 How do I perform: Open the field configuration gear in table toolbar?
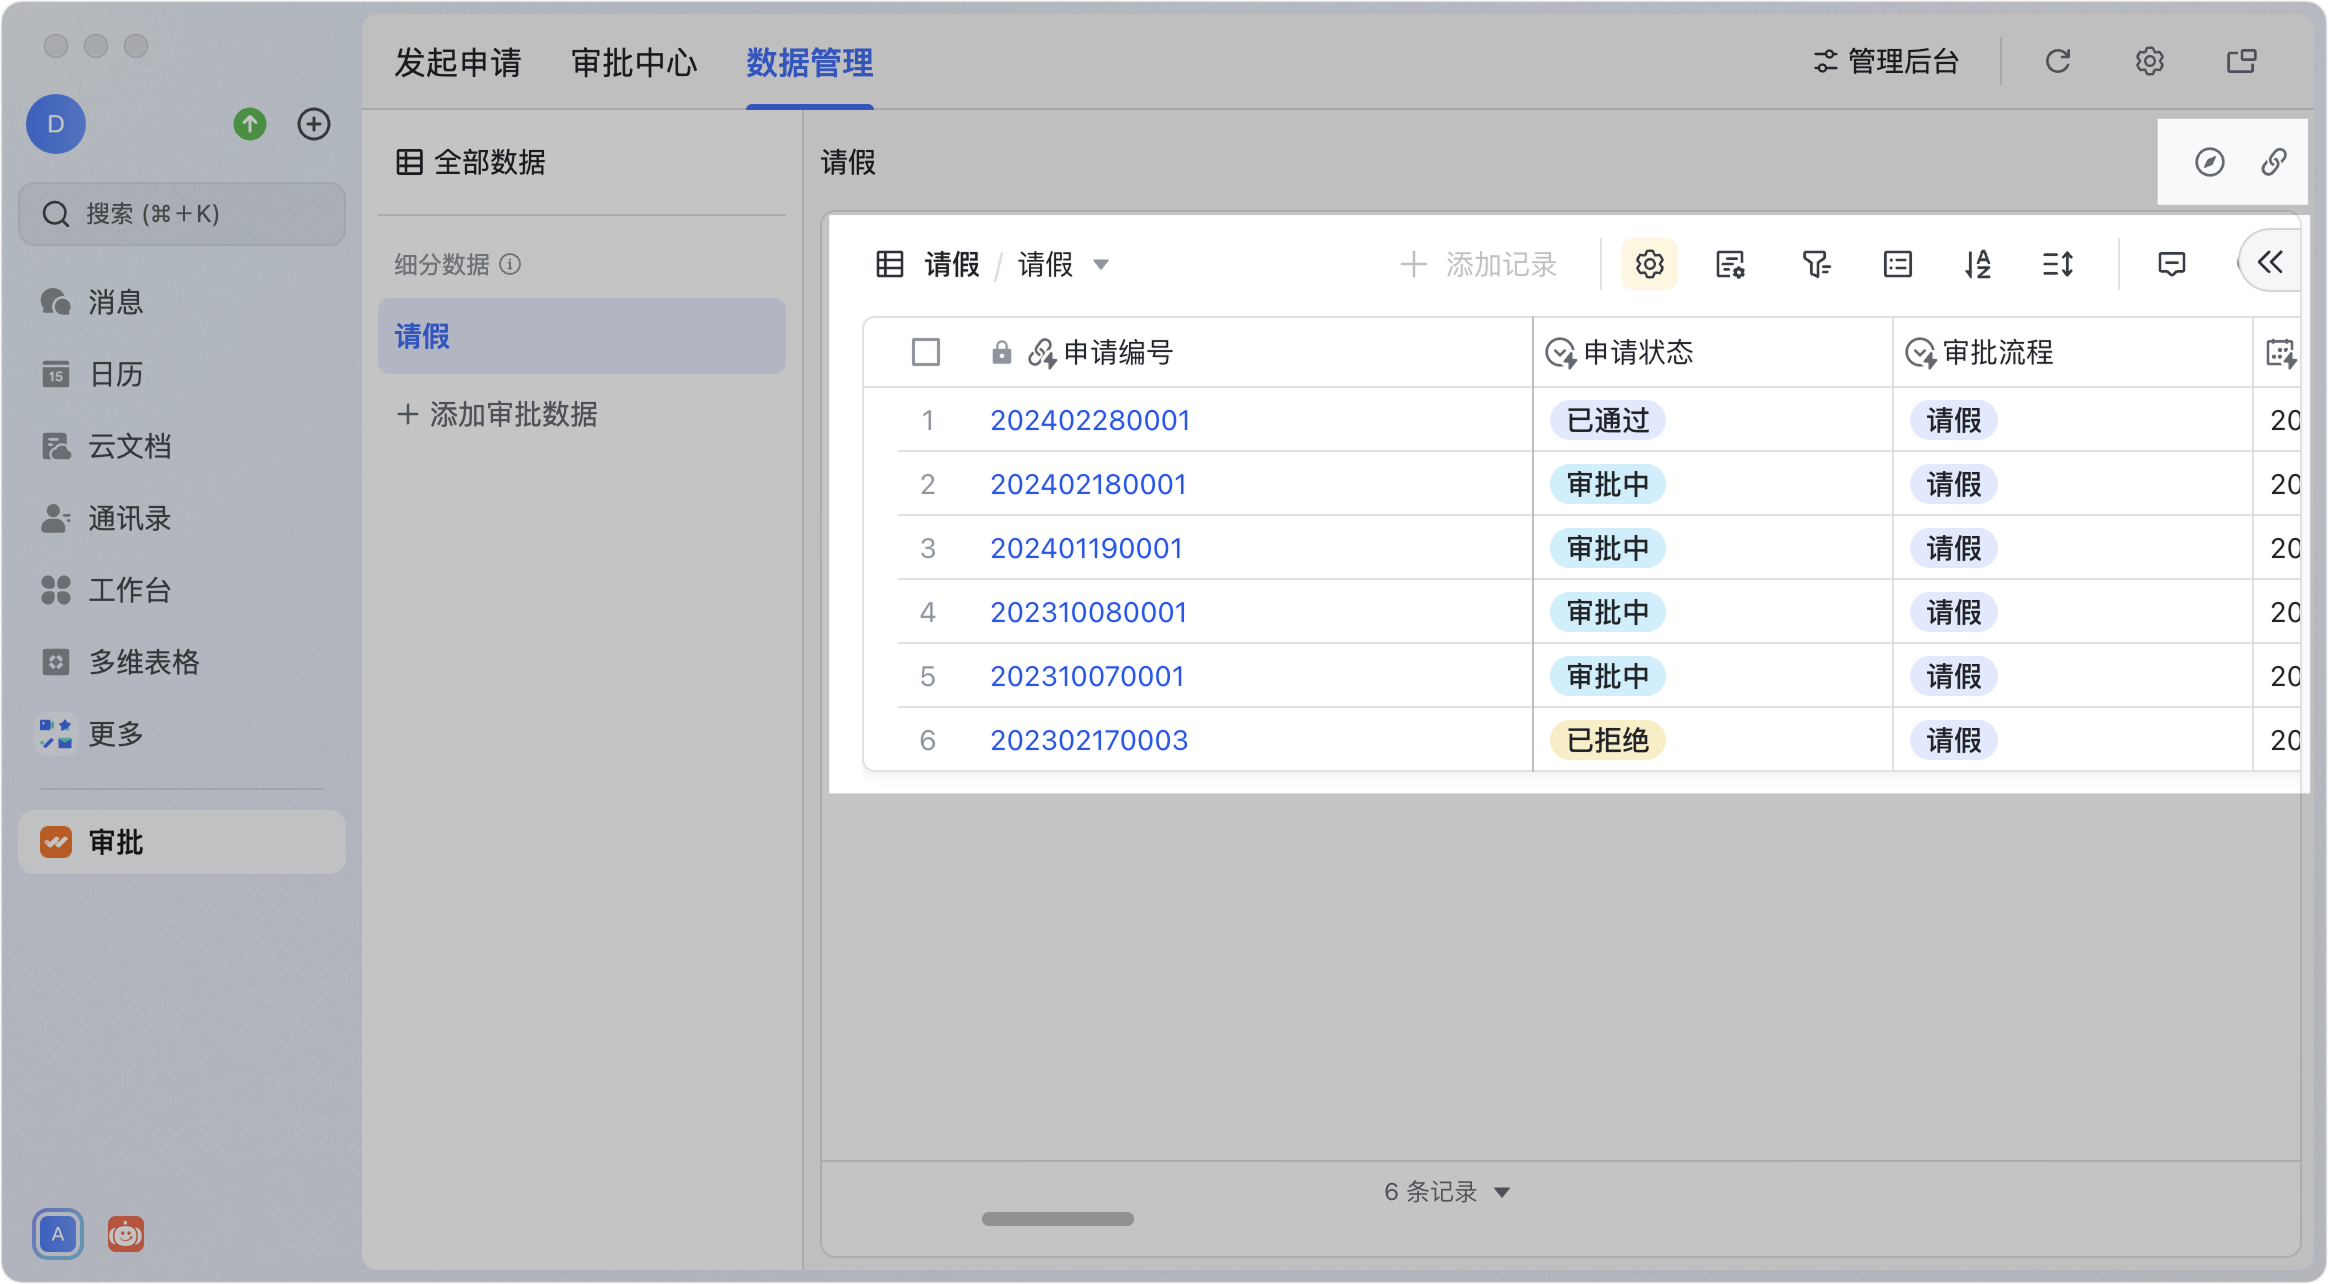(1649, 264)
